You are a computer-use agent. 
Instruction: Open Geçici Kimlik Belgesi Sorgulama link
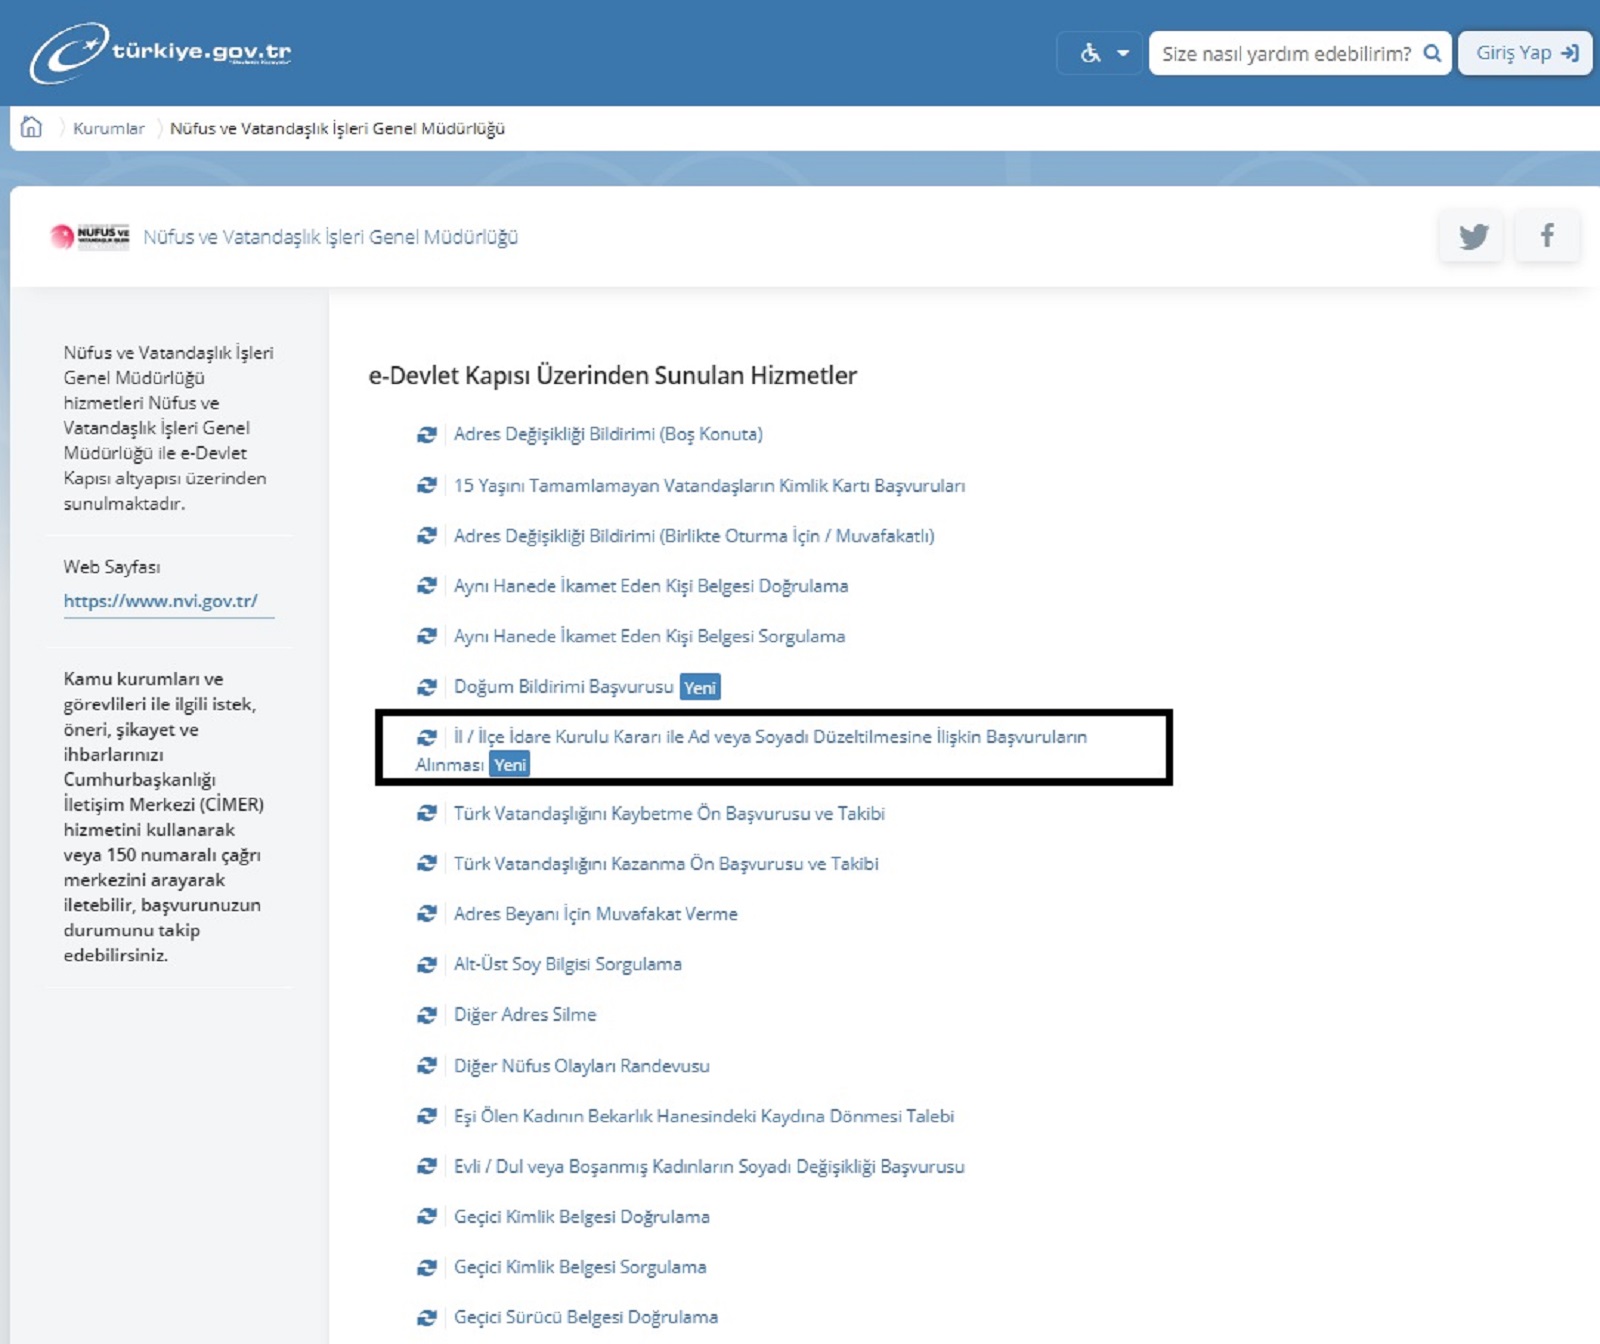pyautogui.click(x=579, y=1267)
